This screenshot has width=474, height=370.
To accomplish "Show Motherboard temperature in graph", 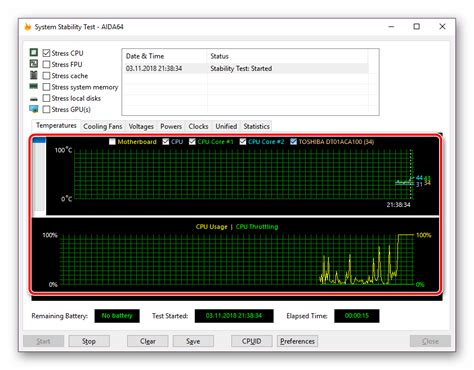I will click(112, 142).
